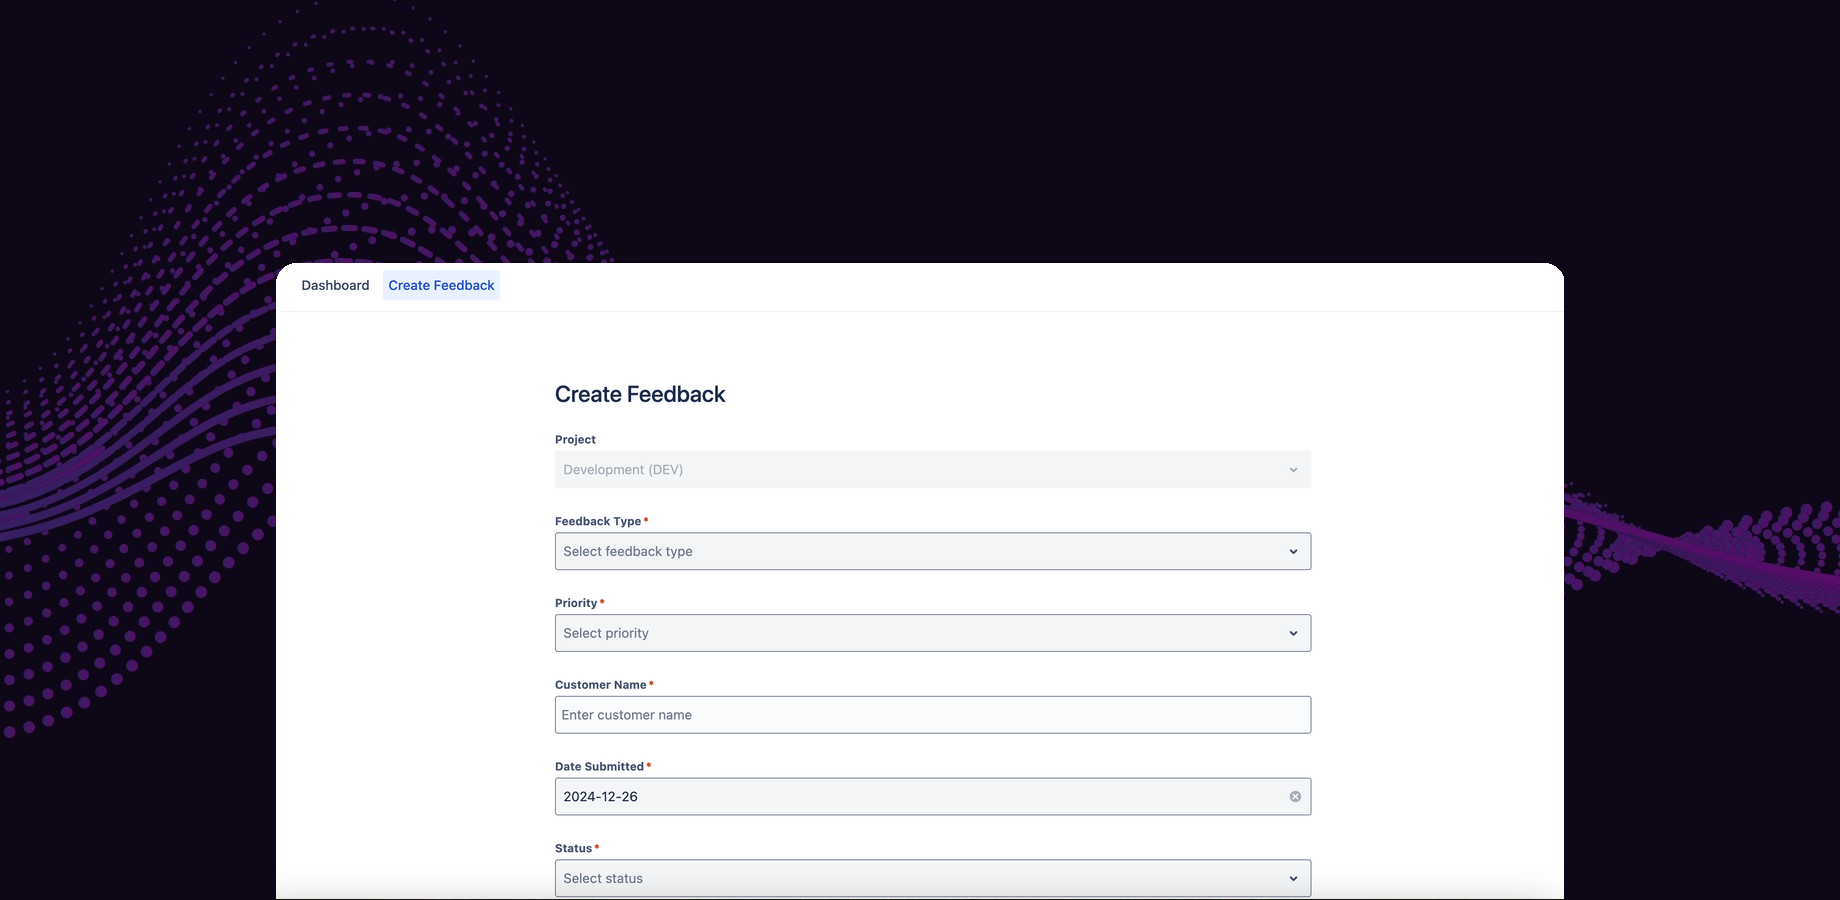This screenshot has height=900, width=1840.
Task: Click the "Project" field label
Action: pyautogui.click(x=575, y=440)
